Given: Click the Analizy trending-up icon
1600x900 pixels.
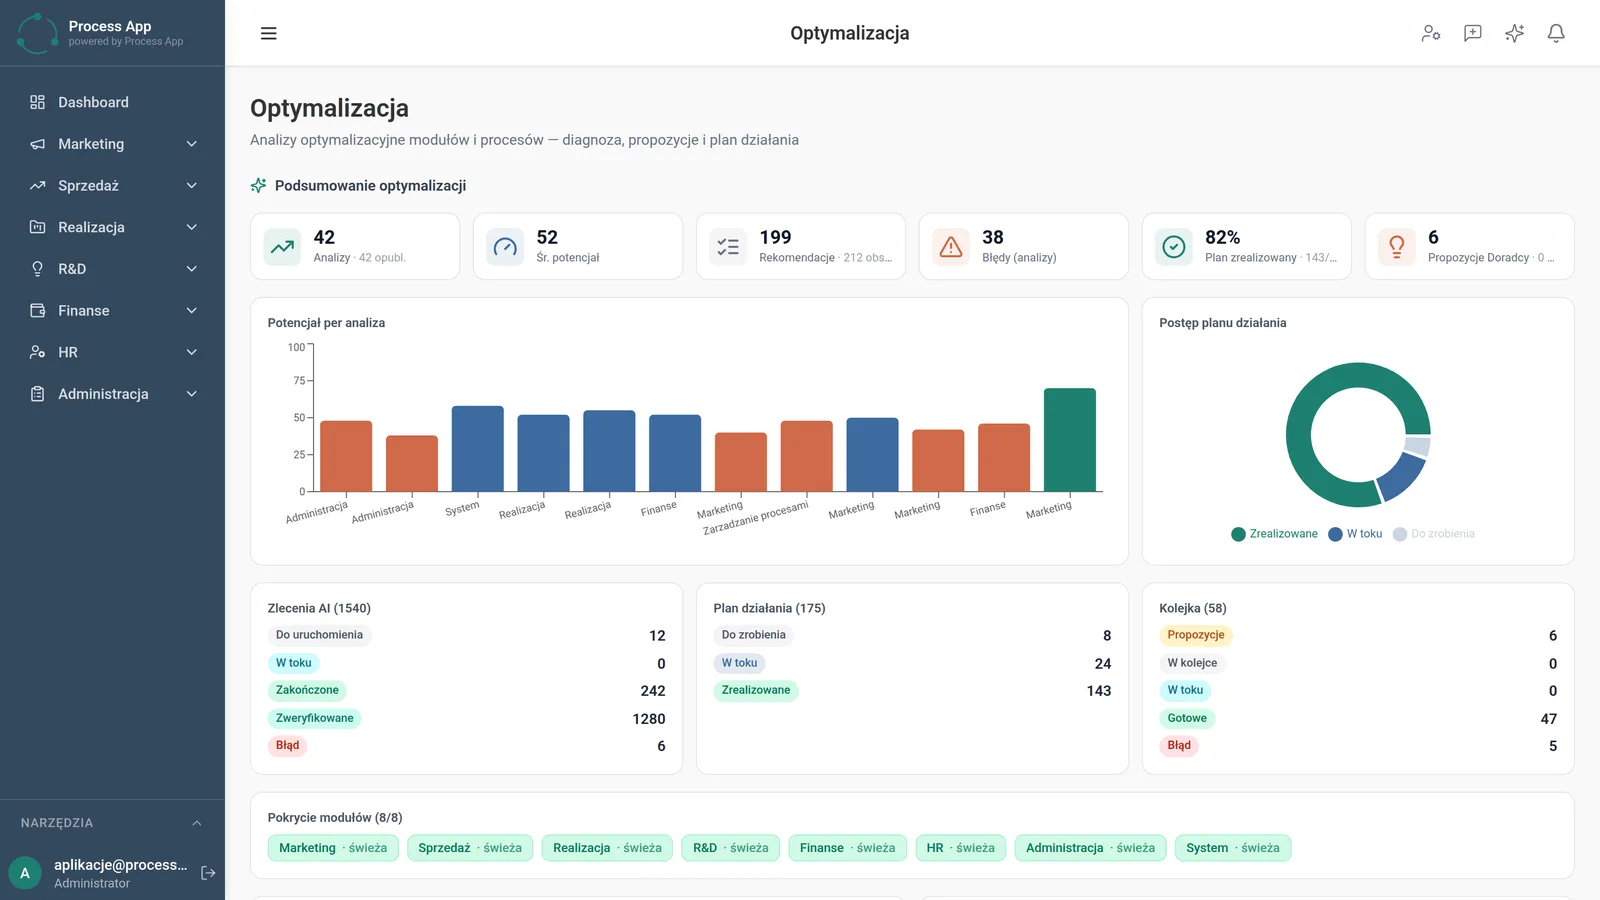Looking at the screenshot, I should [283, 246].
